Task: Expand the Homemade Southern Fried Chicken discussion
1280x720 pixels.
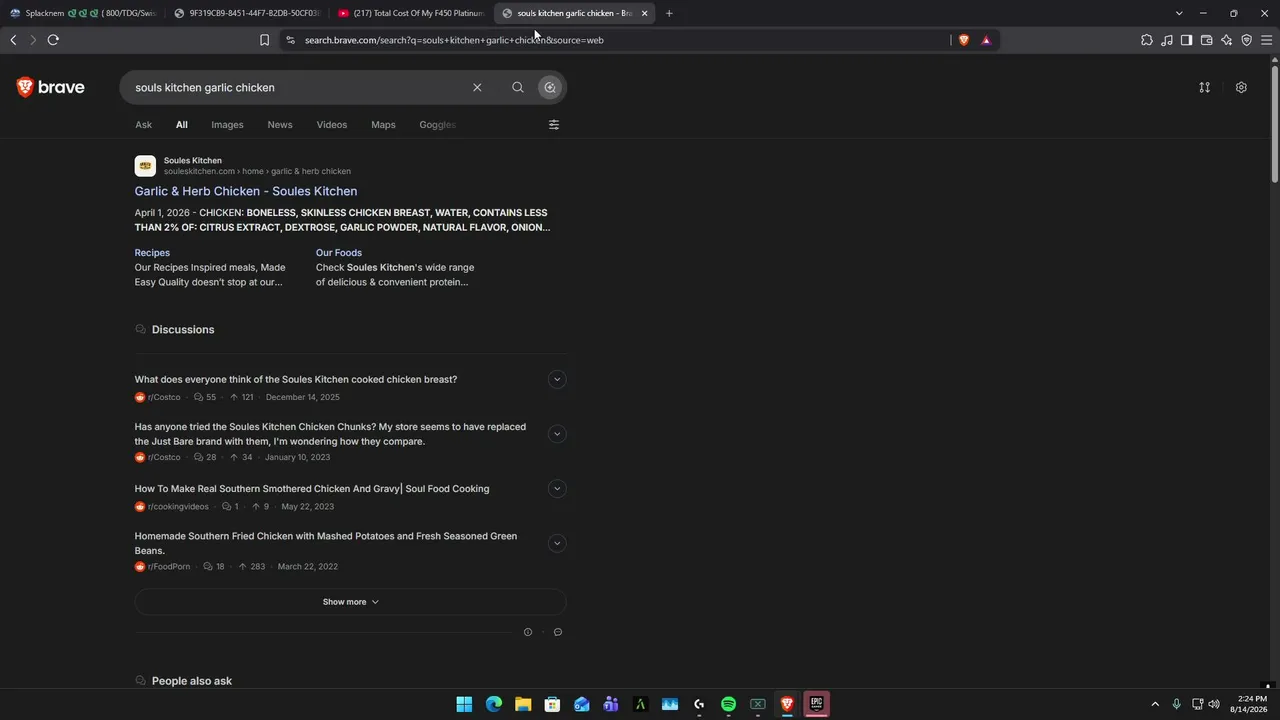Action: point(557,543)
